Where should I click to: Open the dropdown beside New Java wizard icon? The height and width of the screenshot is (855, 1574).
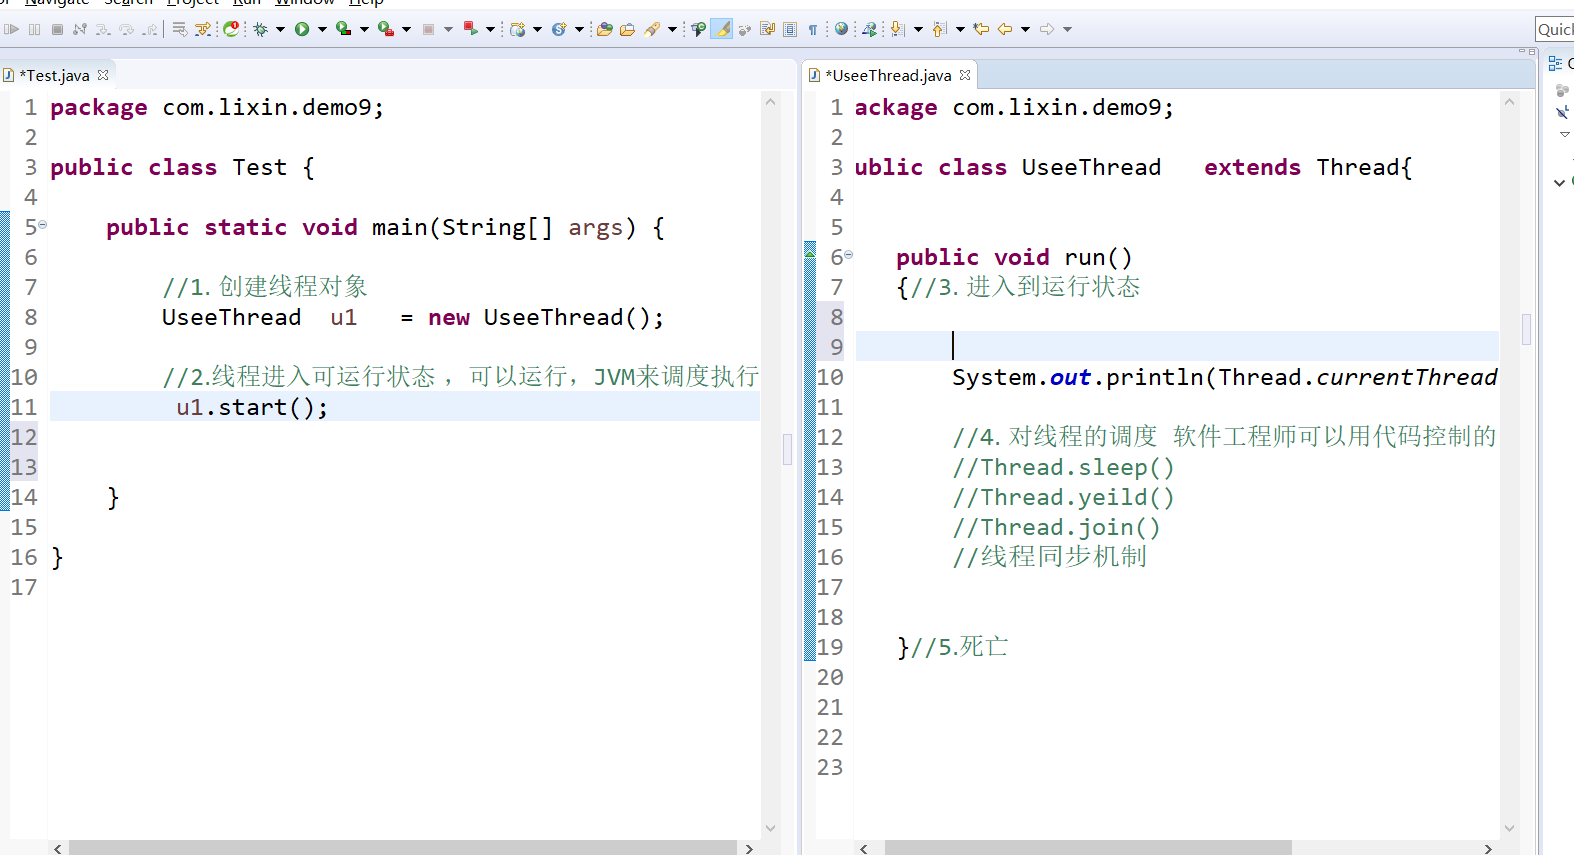[537, 29]
